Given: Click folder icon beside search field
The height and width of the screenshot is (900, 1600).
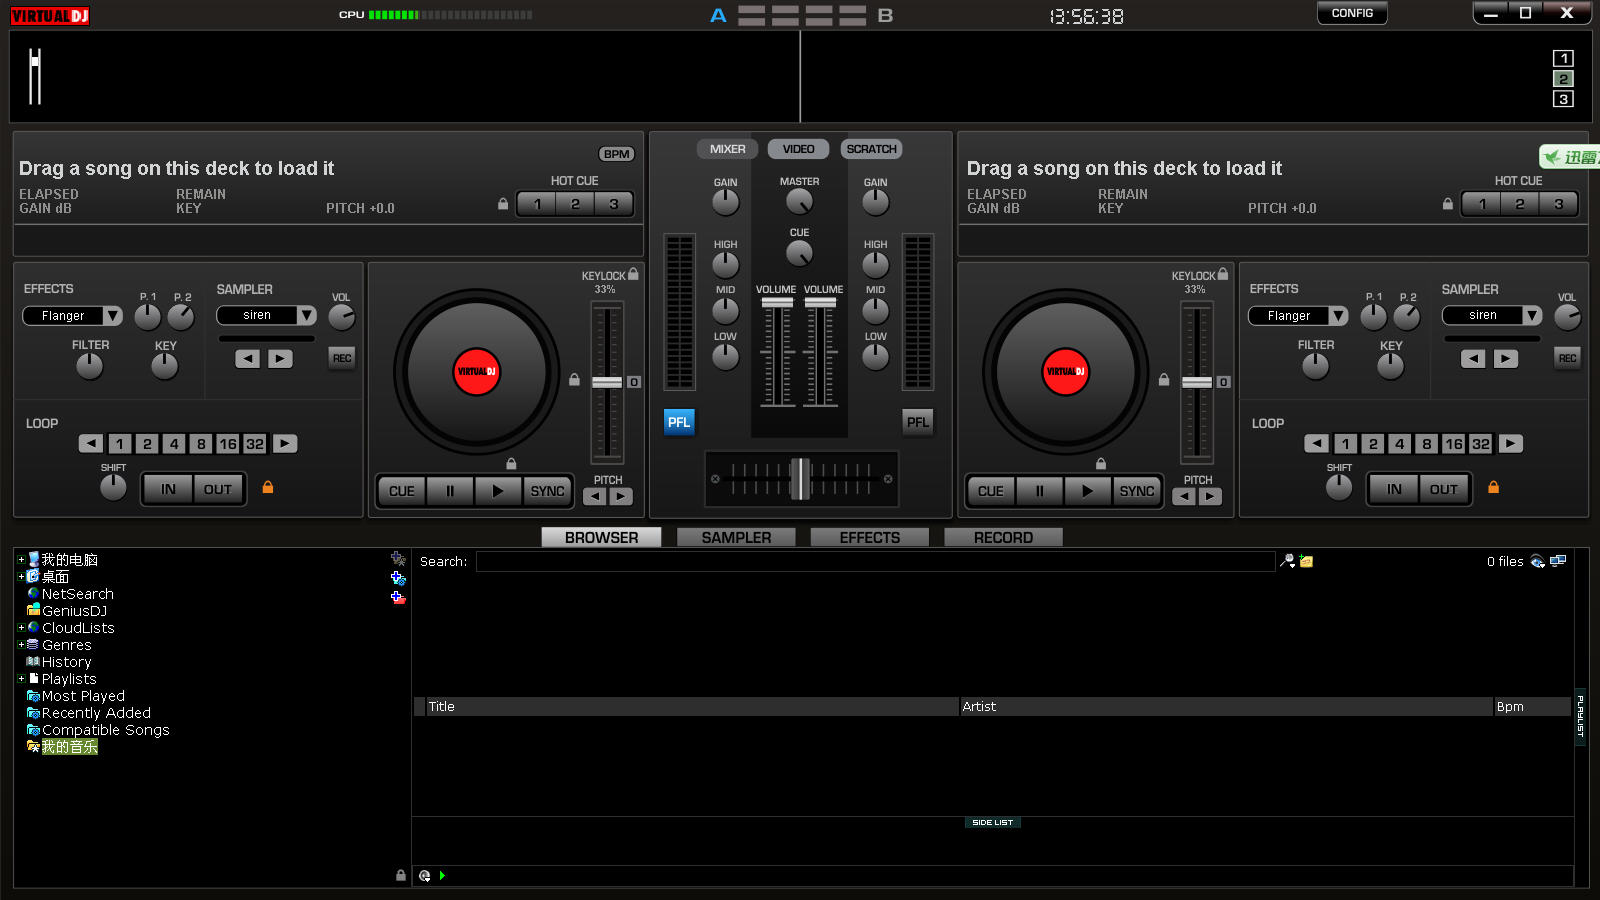Looking at the screenshot, I should pyautogui.click(x=1306, y=561).
